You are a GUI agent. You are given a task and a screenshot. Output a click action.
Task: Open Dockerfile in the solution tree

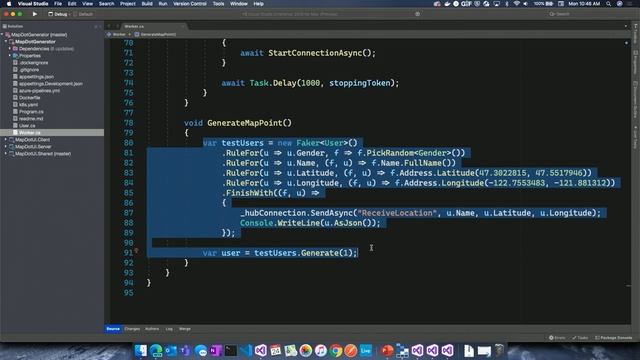point(29,98)
